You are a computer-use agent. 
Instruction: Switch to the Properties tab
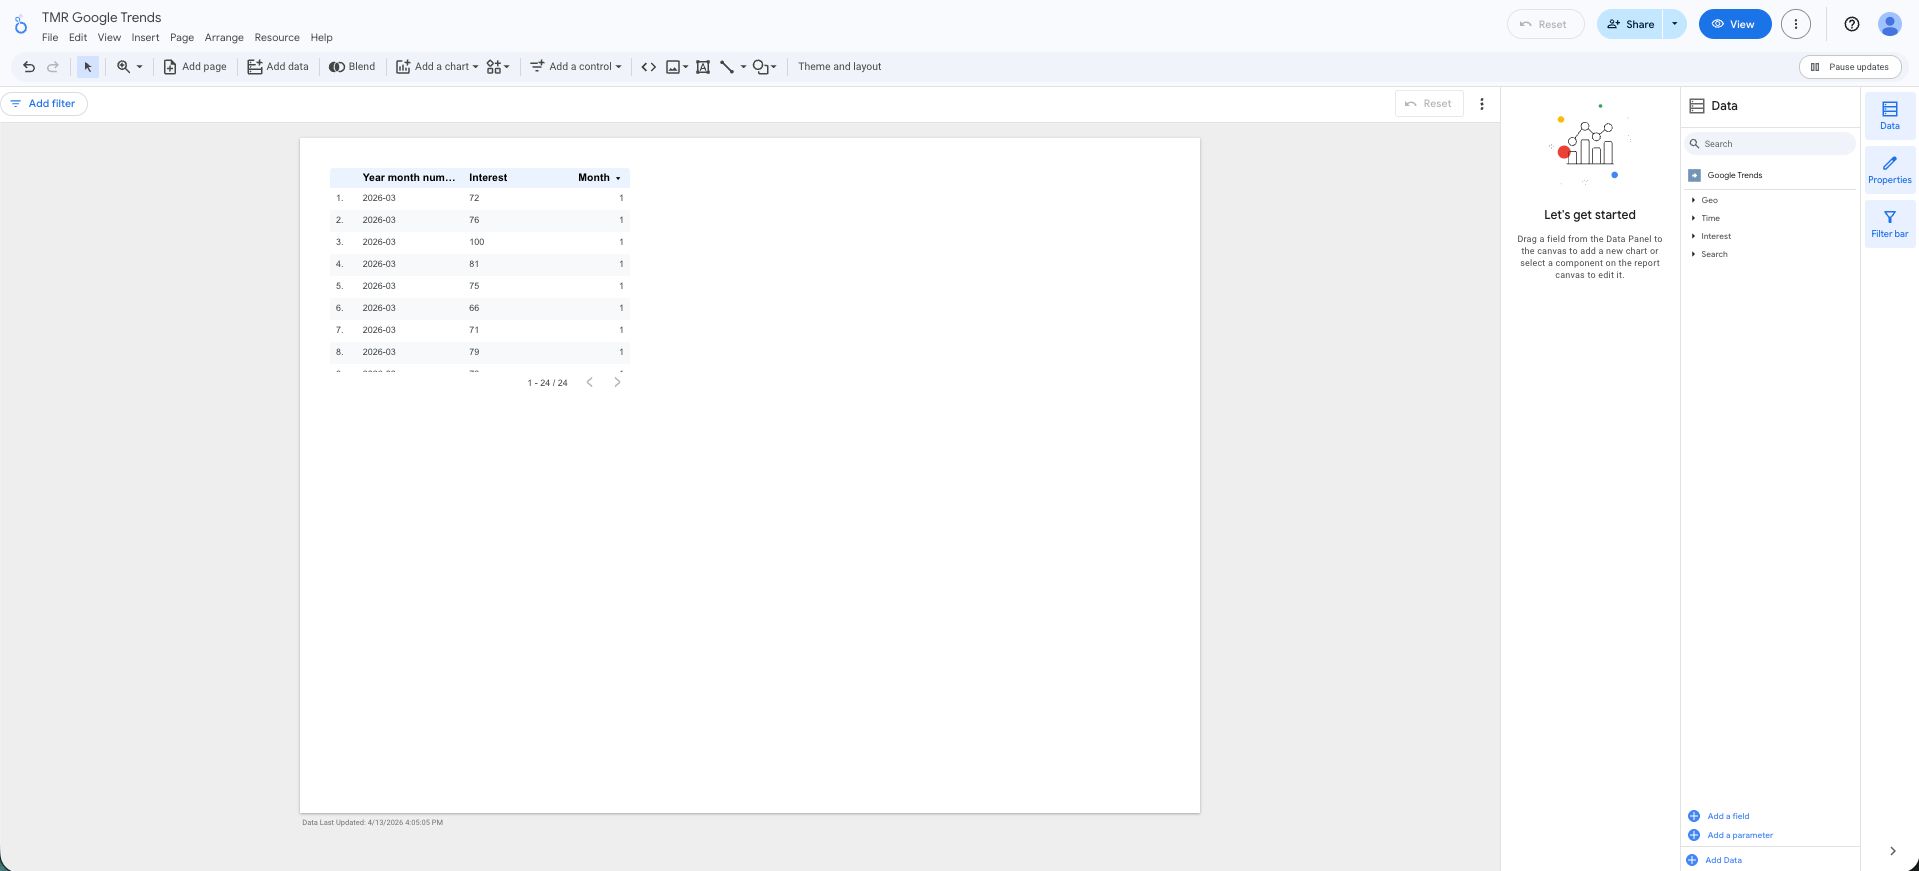[1889, 169]
